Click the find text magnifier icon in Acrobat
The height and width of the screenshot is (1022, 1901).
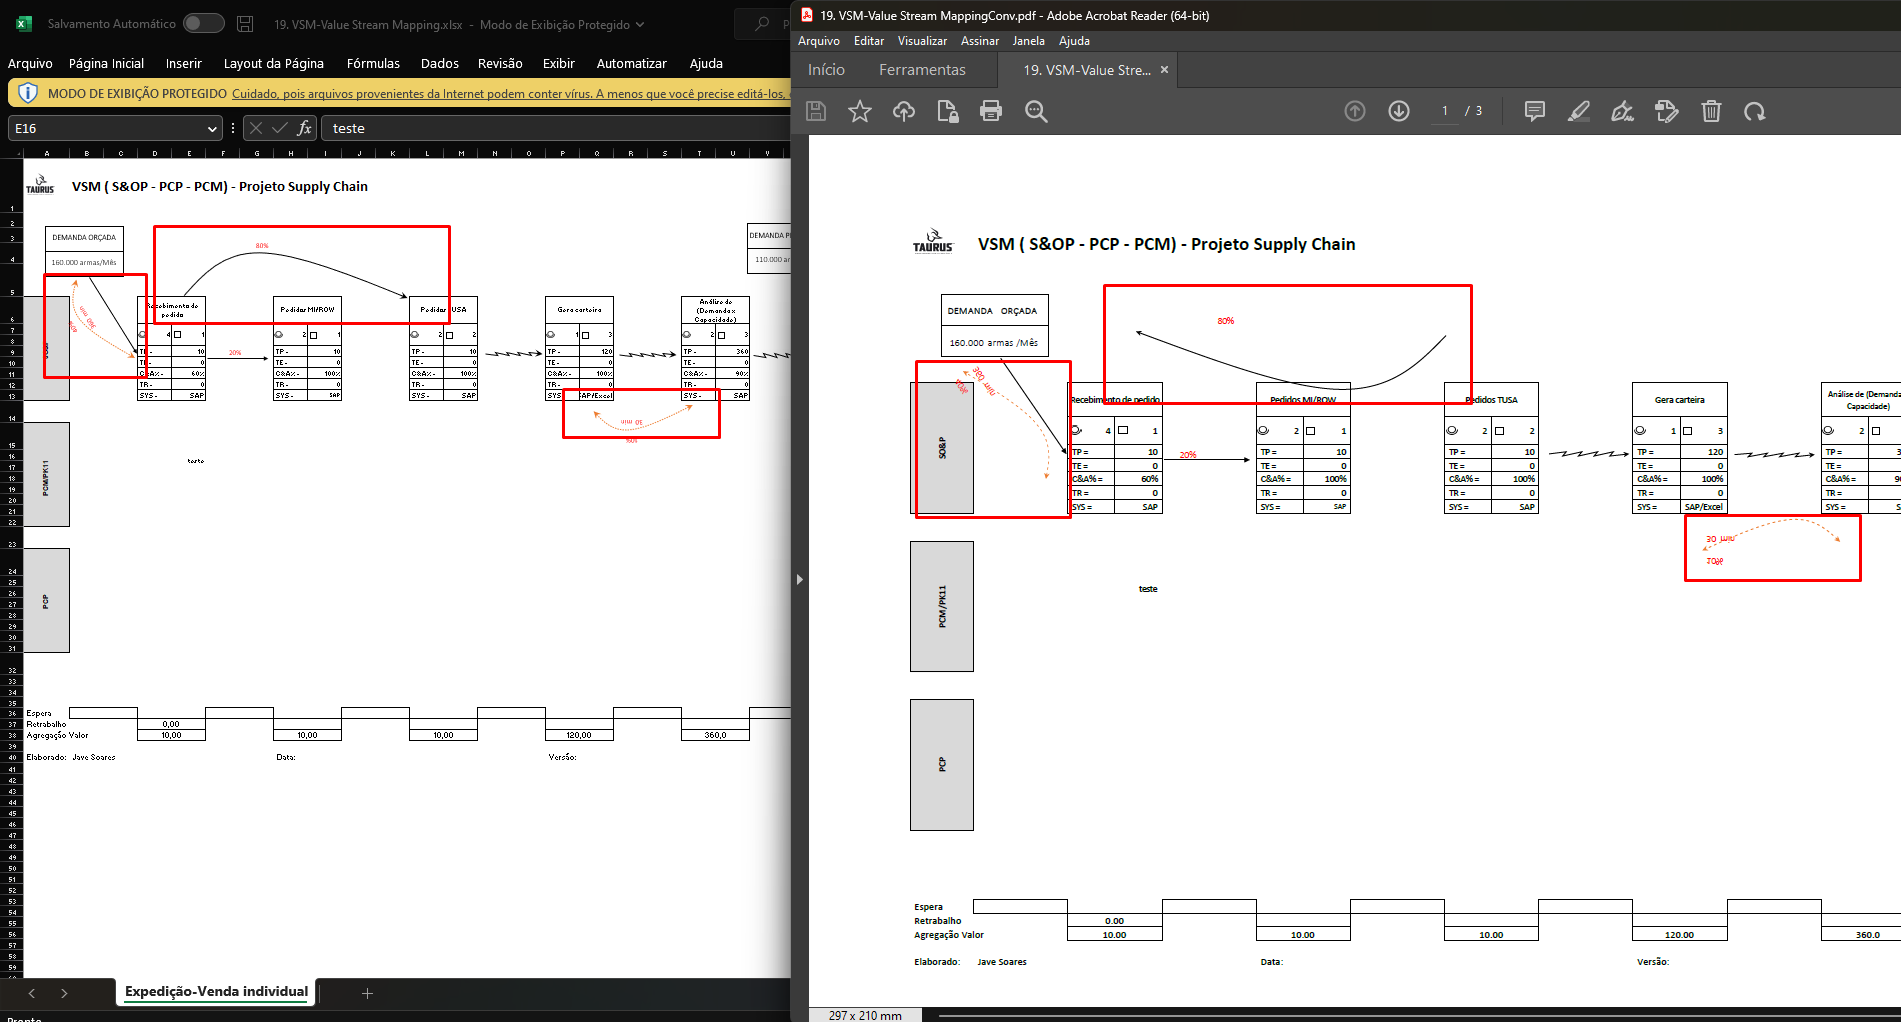(x=1036, y=111)
